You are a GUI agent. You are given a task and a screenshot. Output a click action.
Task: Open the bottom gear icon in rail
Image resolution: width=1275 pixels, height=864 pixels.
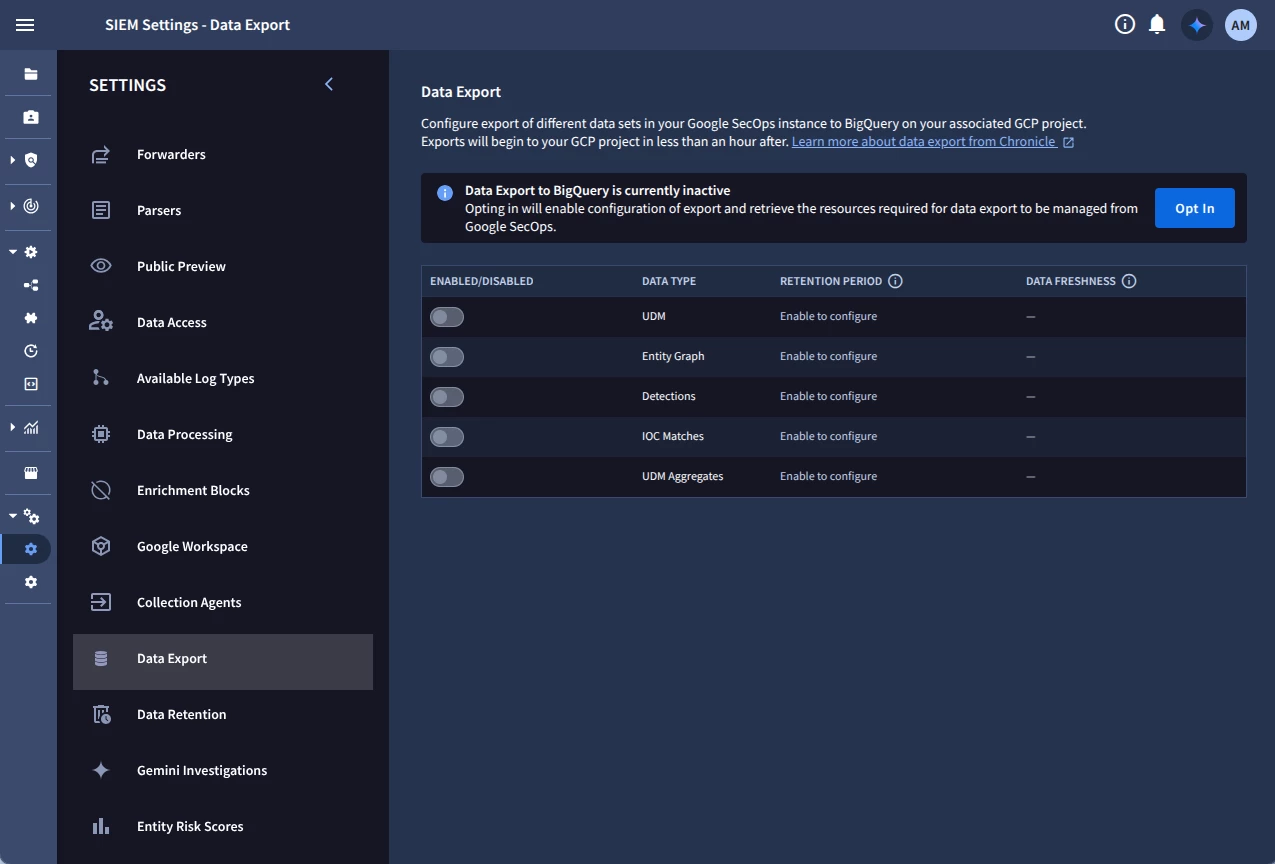(31, 582)
